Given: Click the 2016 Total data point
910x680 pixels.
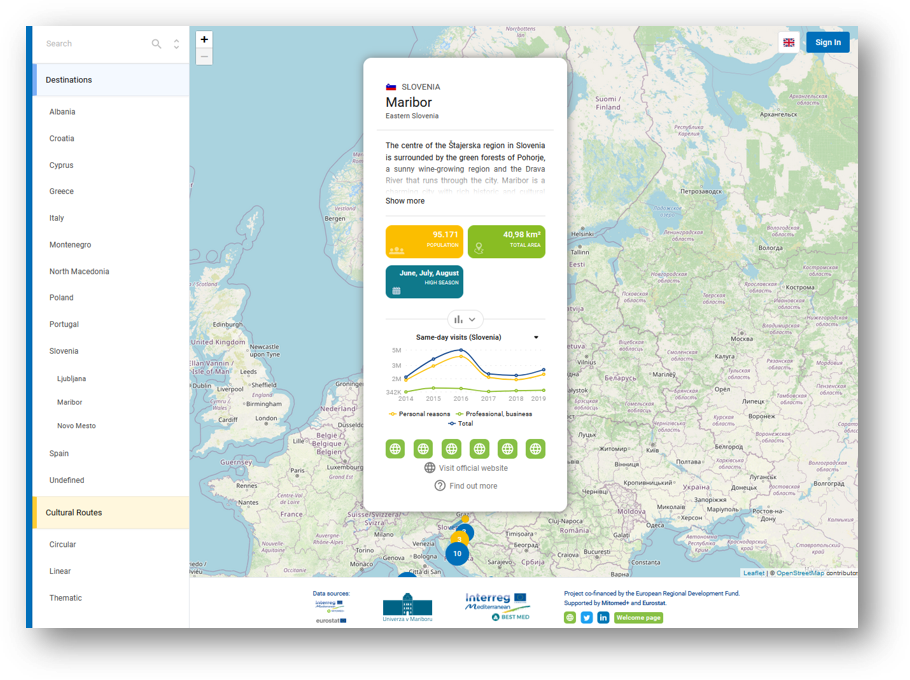Looking at the screenshot, I should (461, 350).
